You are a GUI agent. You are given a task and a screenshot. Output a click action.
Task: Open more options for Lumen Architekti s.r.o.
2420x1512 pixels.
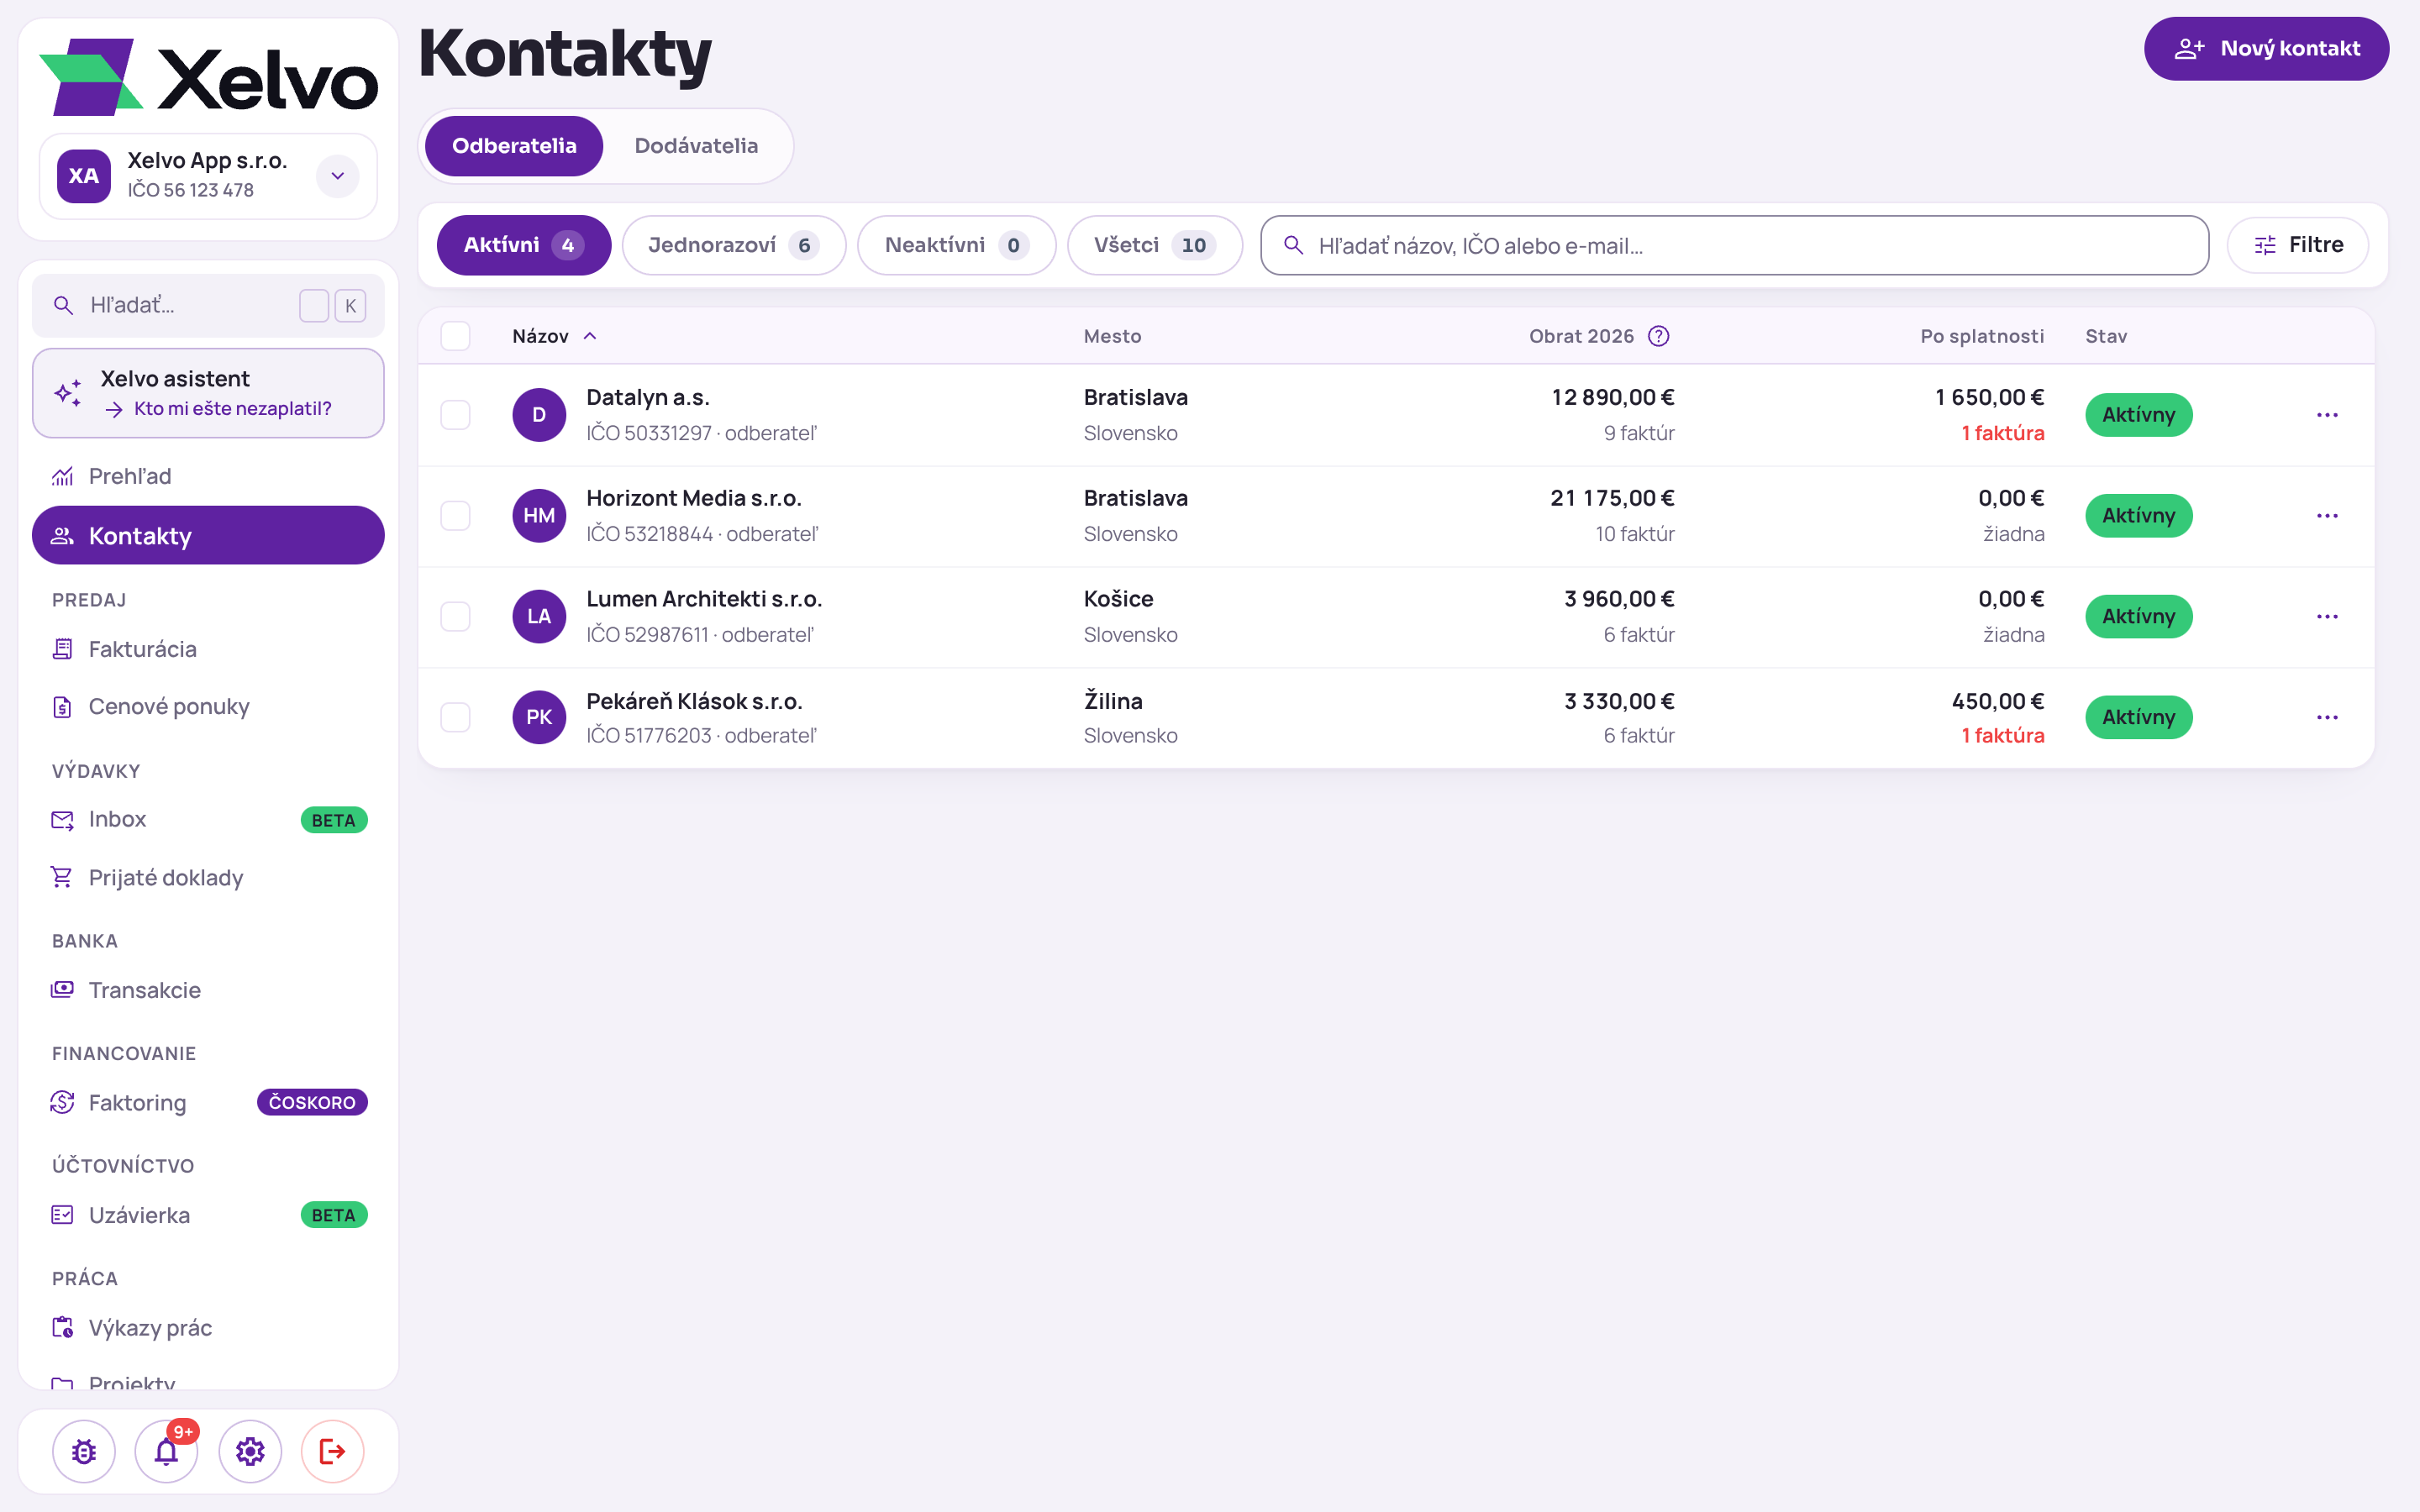[x=2327, y=617]
